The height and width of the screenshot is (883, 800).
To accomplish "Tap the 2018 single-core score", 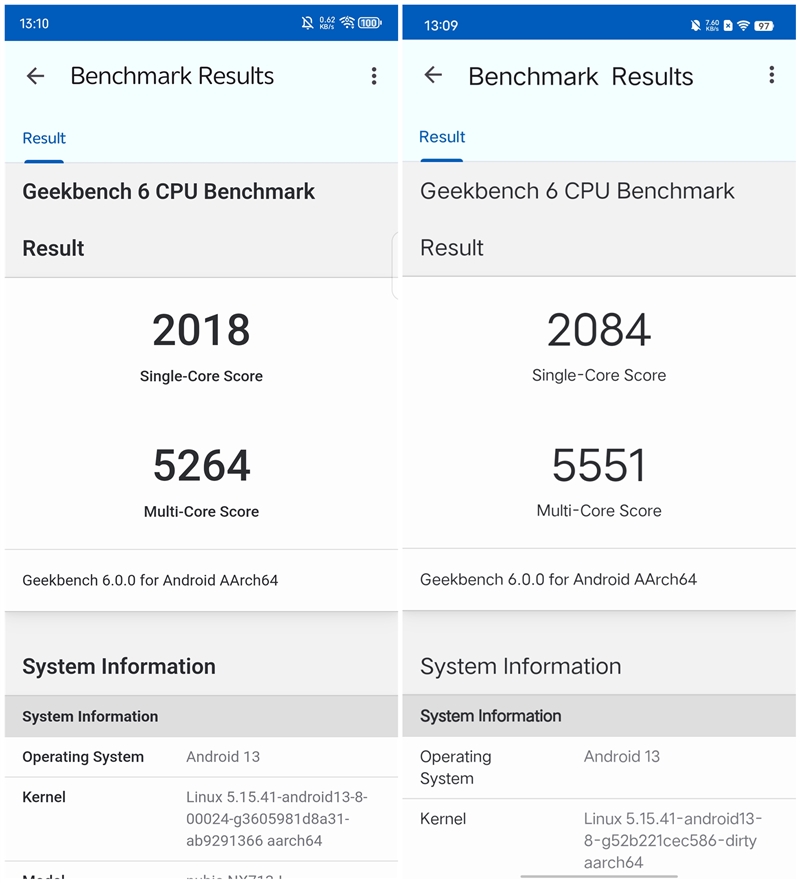I will [x=201, y=331].
